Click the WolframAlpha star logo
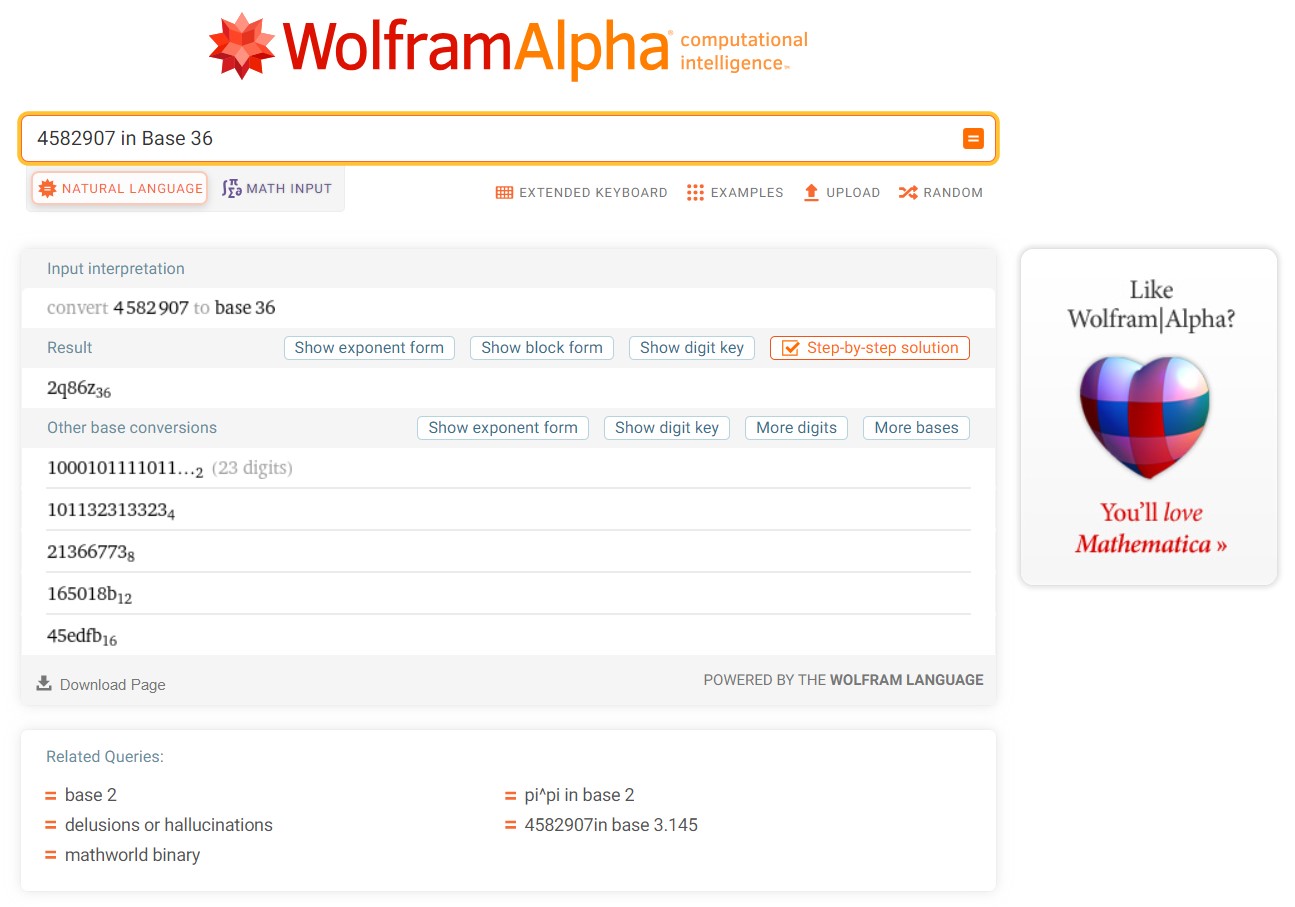The height and width of the screenshot is (907, 1295). coord(241,45)
